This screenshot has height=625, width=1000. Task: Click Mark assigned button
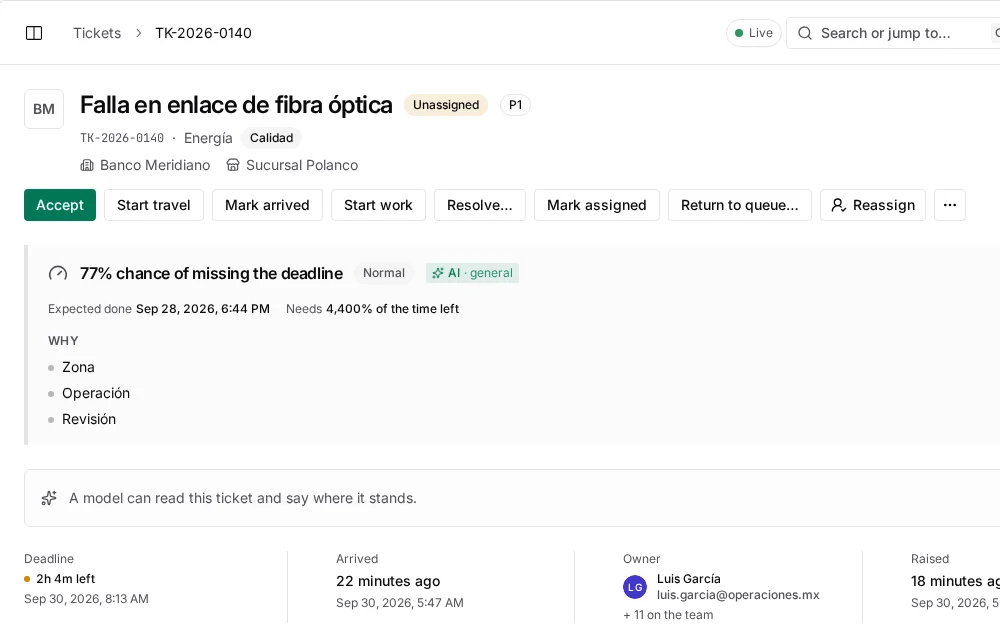tap(597, 205)
